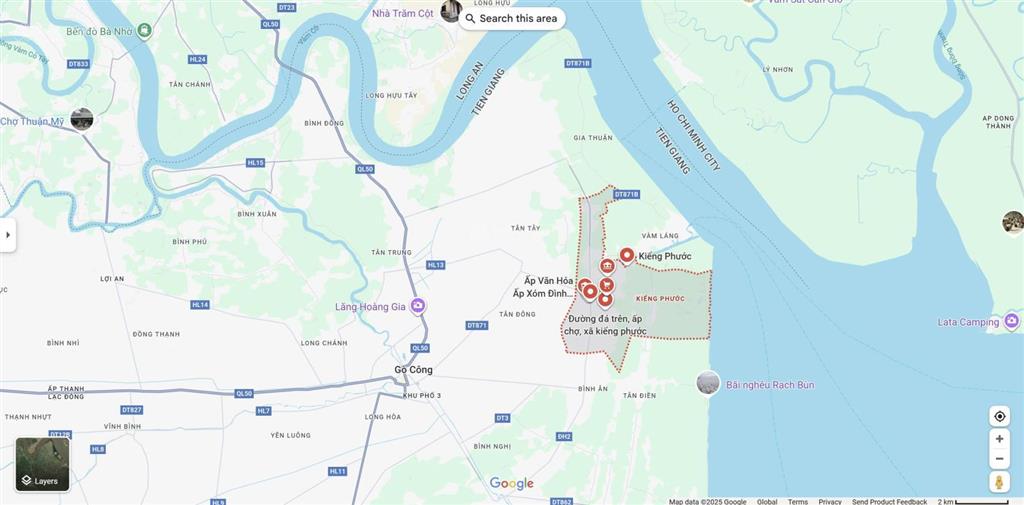Image resolution: width=1024 pixels, height=505 pixels.
Task: Click Send Product Feedback link
Action: (889, 501)
